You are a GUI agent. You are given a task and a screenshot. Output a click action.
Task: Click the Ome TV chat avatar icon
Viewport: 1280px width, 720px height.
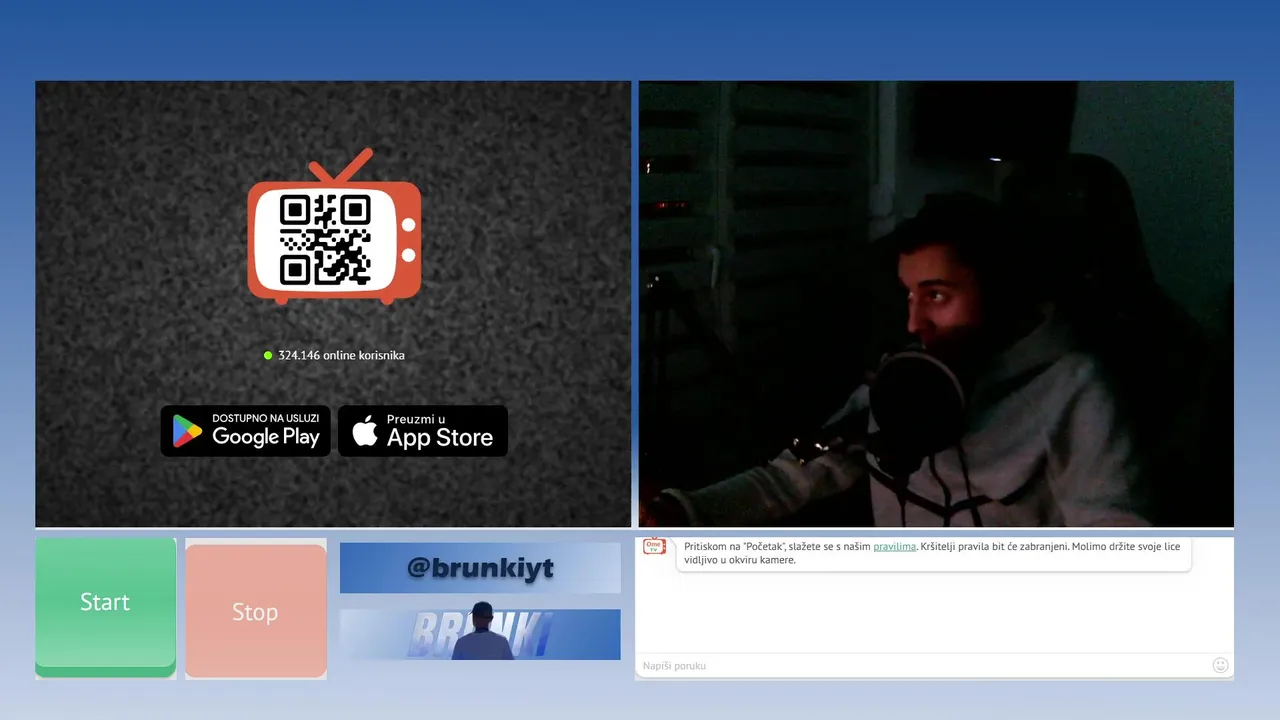point(654,547)
